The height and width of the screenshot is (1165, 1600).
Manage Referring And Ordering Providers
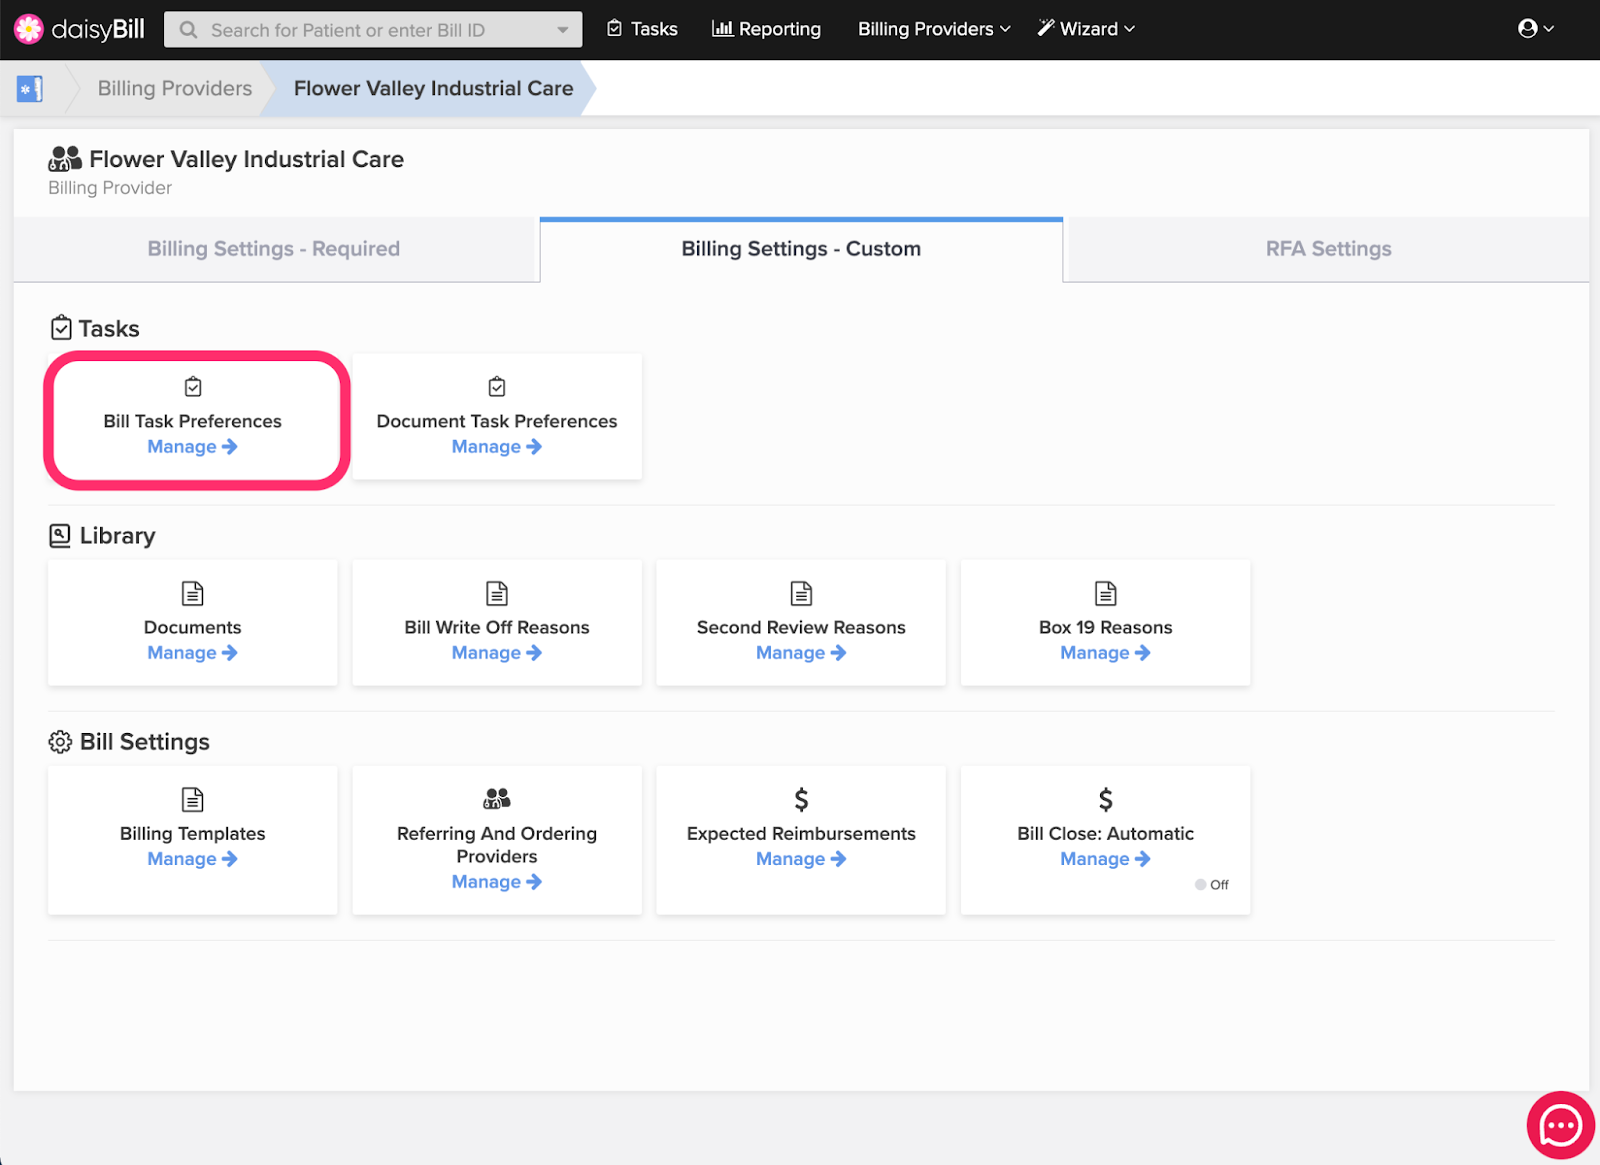(x=496, y=882)
